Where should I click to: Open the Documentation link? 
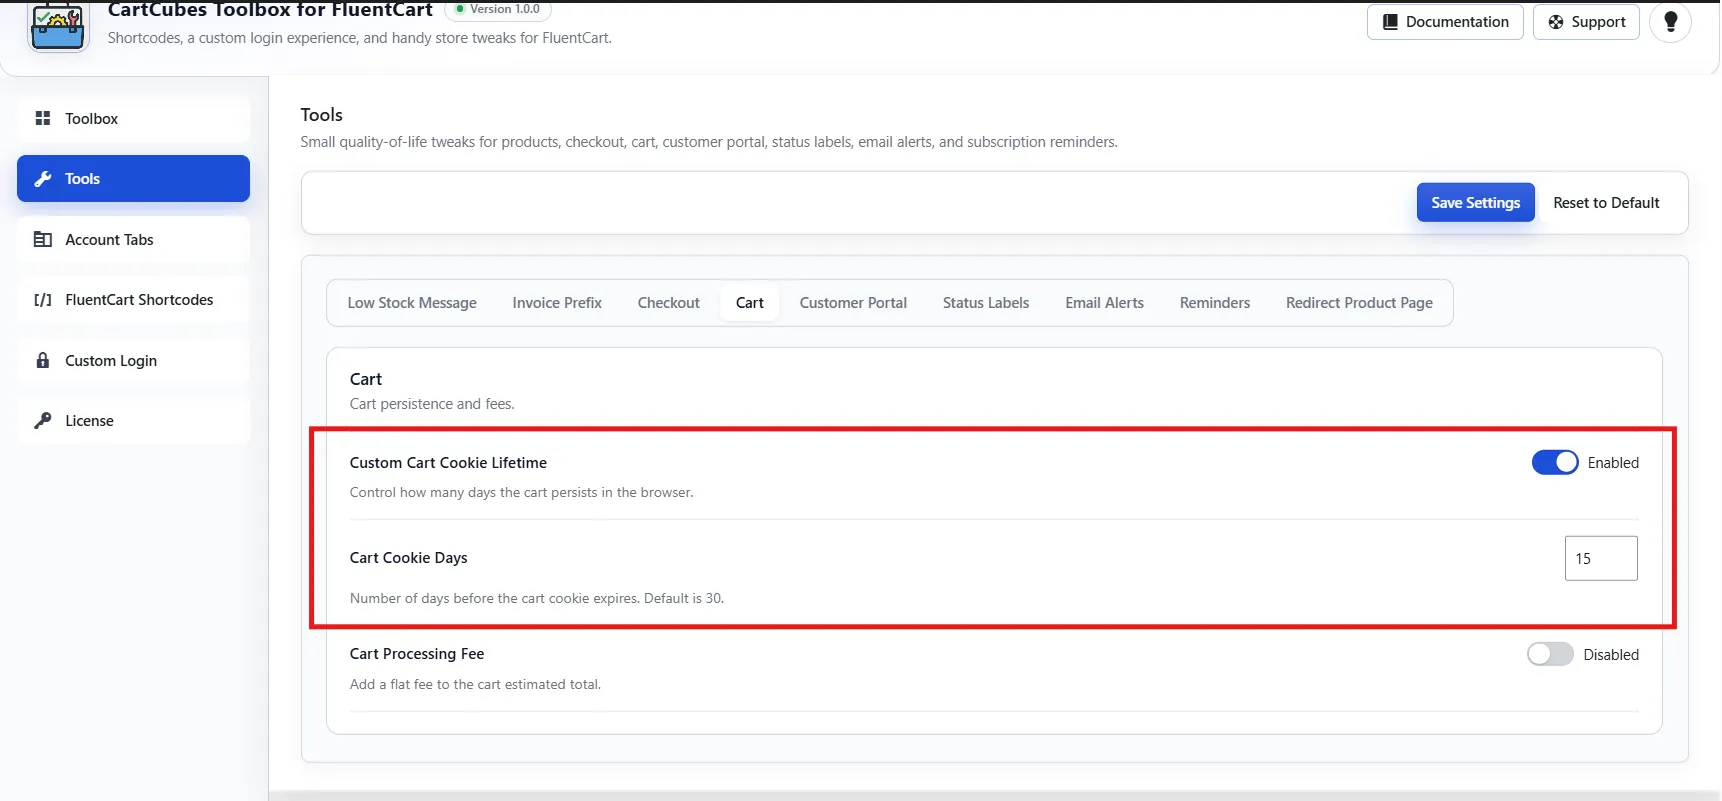(x=1445, y=22)
